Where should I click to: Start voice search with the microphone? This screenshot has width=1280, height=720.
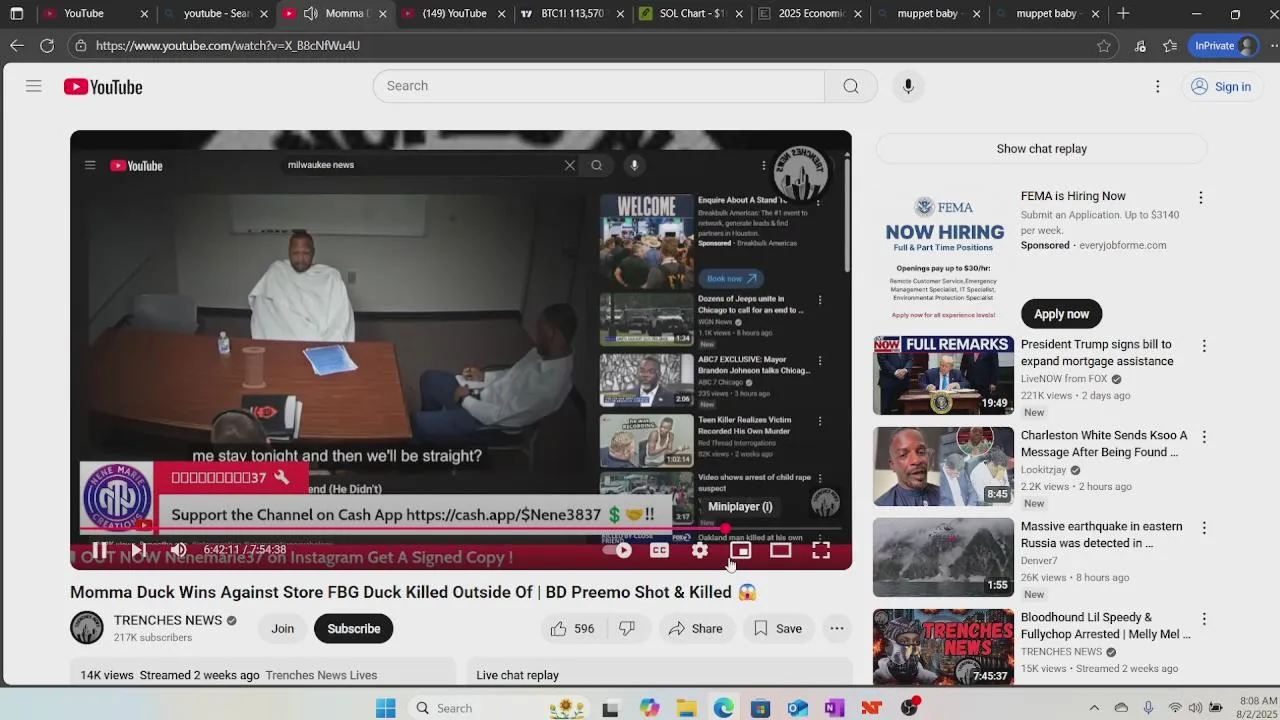click(908, 86)
